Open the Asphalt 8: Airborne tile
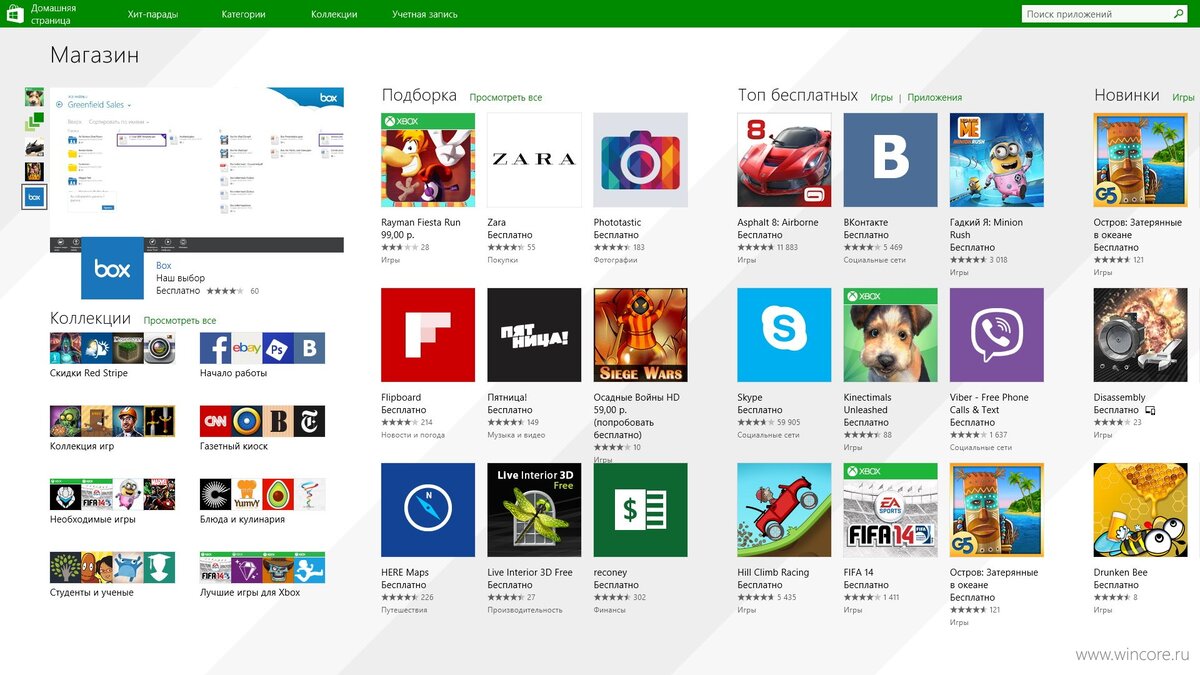The height and width of the screenshot is (675, 1200). (784, 160)
